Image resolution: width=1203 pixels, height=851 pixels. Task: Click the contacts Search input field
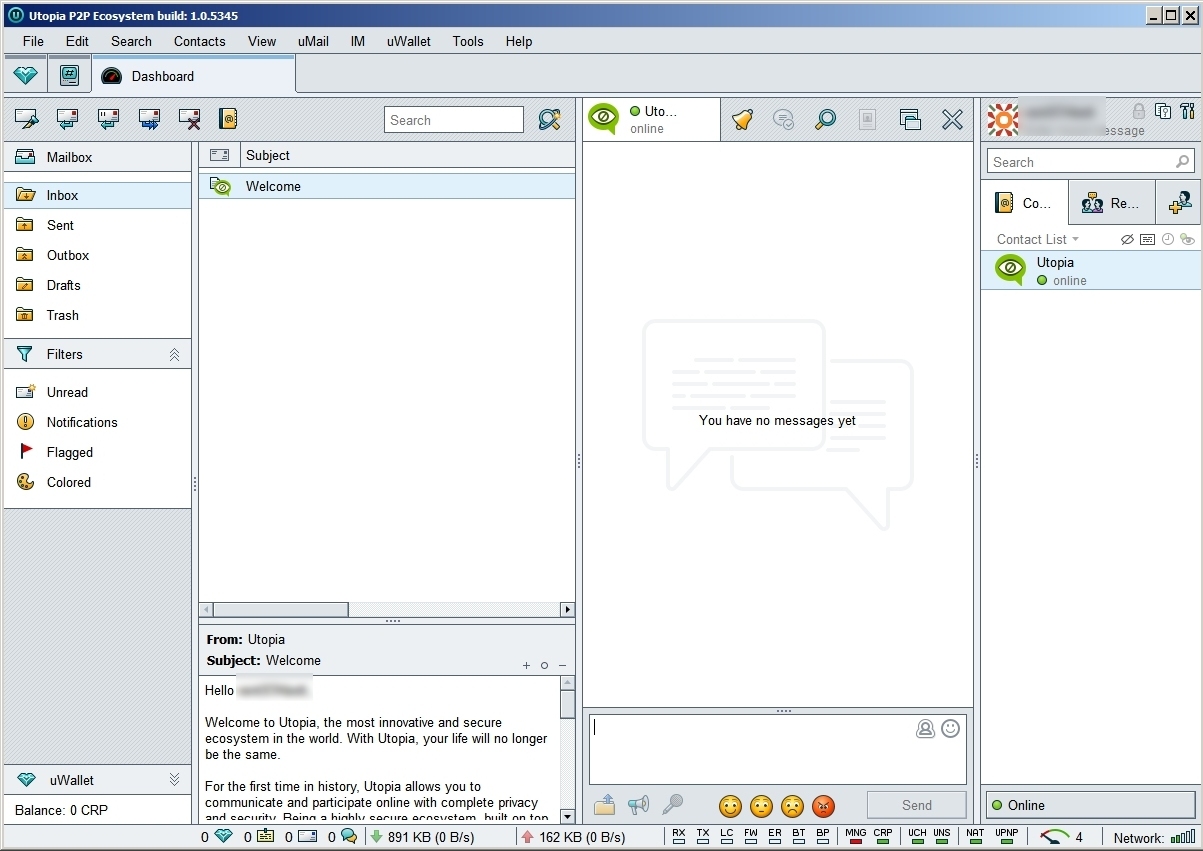1080,162
